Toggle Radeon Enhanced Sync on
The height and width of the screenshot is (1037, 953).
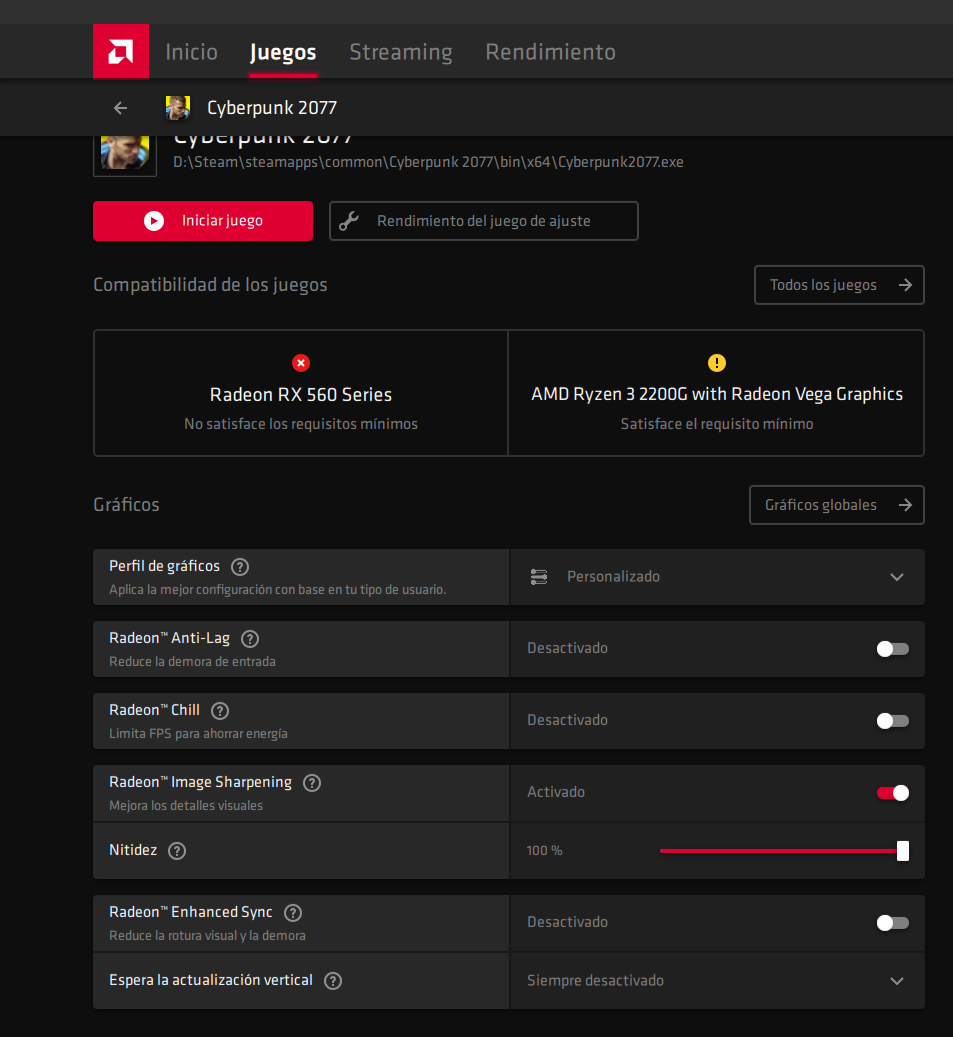(892, 923)
